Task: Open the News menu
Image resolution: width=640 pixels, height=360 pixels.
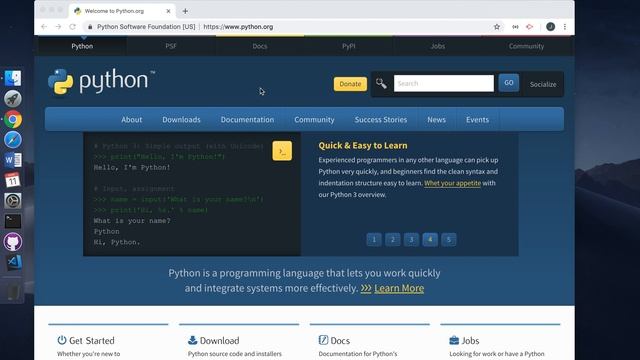Action: [x=436, y=120]
